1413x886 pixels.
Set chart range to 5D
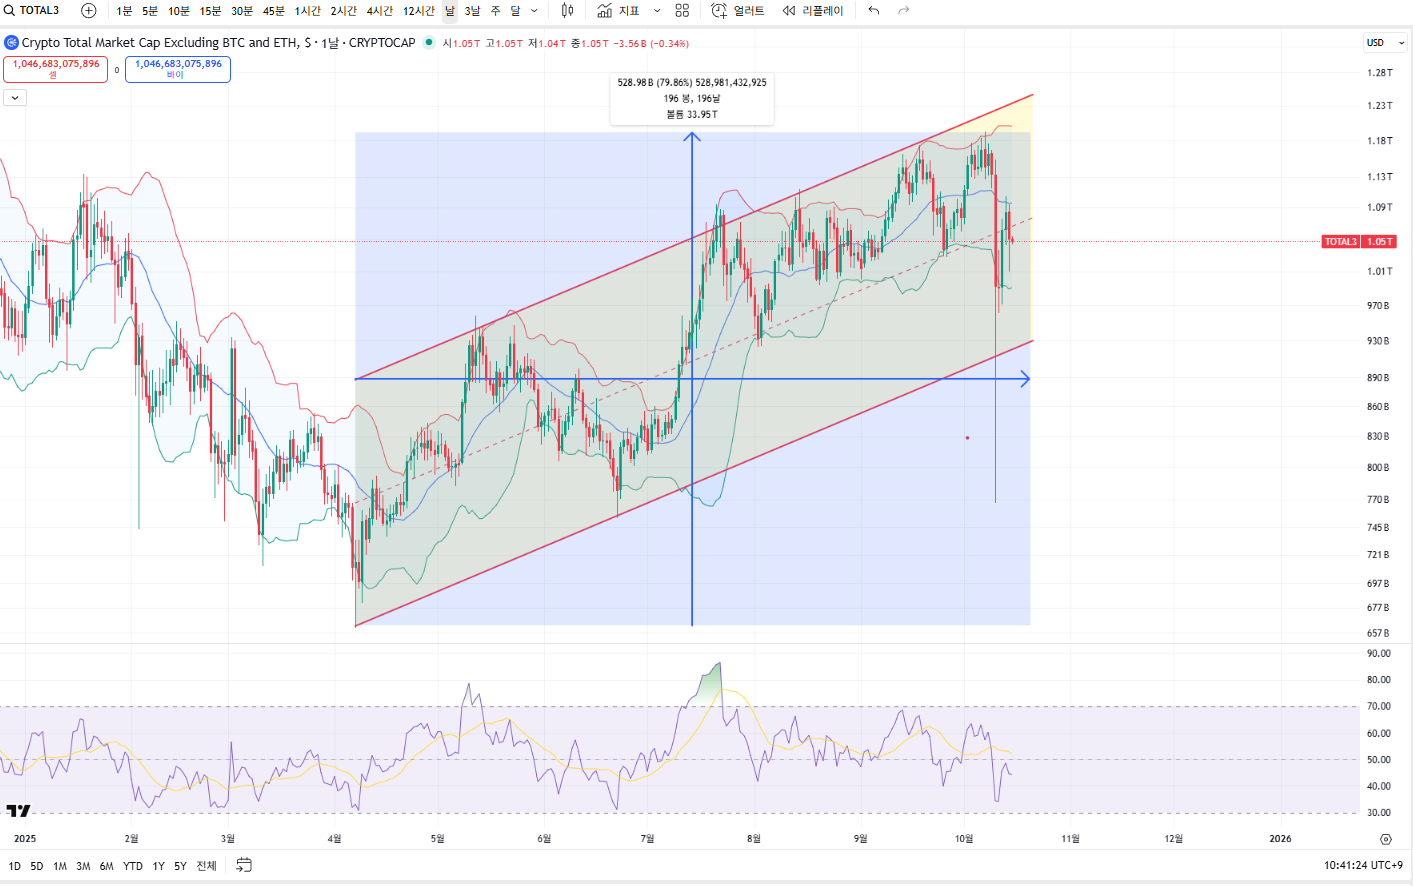37,866
